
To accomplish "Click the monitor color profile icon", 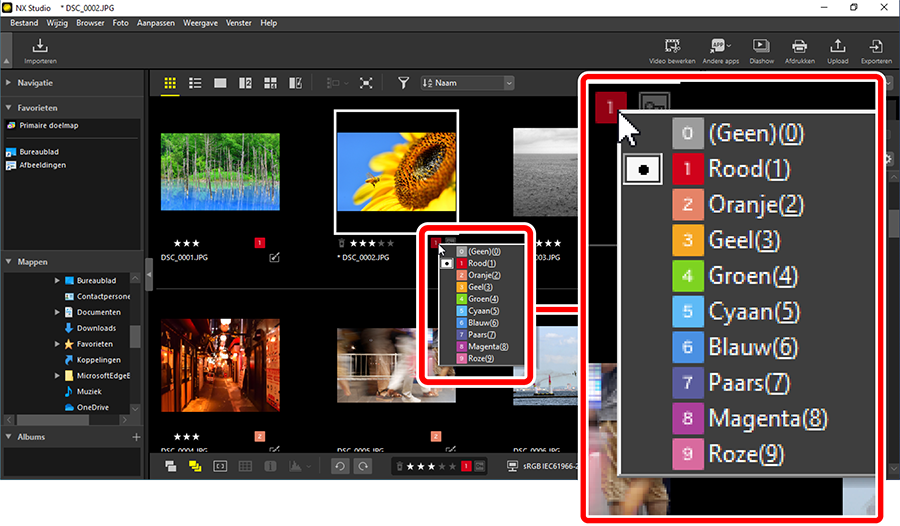I will [513, 466].
